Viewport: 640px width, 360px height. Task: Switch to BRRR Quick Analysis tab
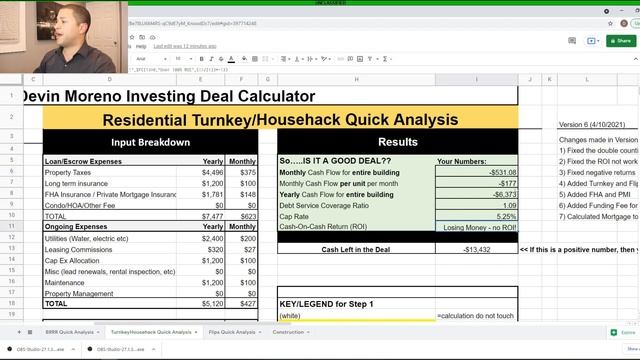click(x=69, y=332)
